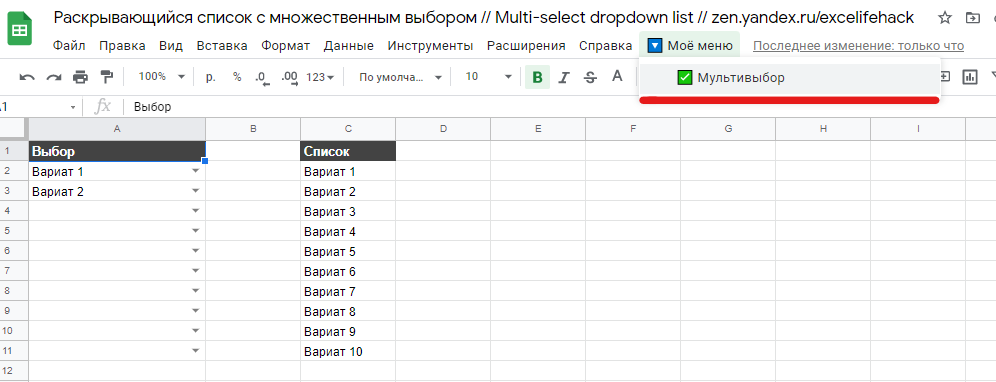This screenshot has height=382, width=996.
Task: Select list cell Вариат 6
Action: pos(348,271)
